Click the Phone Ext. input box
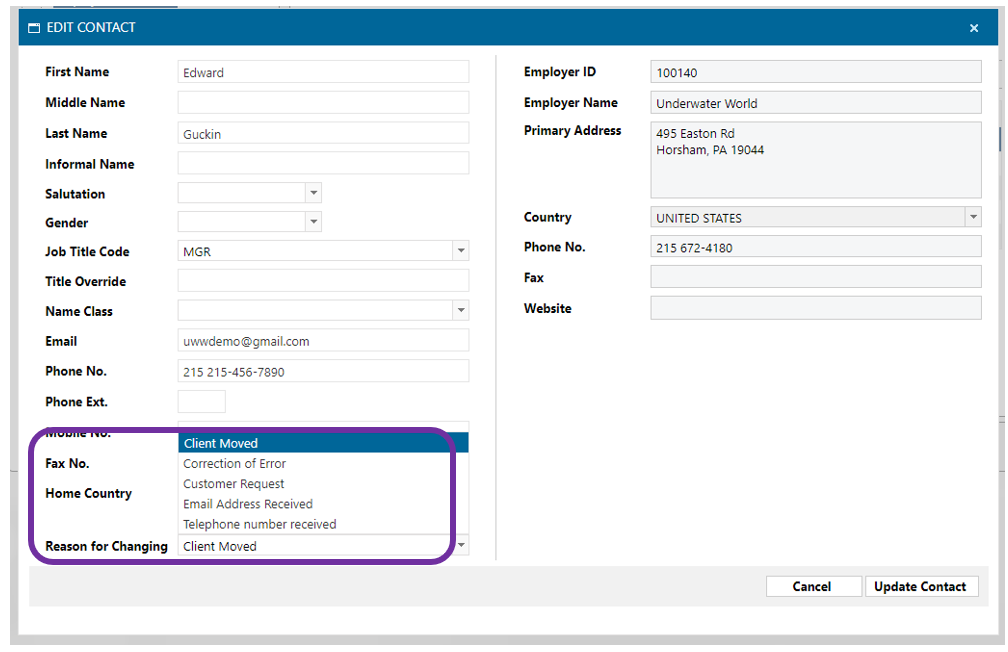Screen dimensions: 1008x652 [201, 402]
